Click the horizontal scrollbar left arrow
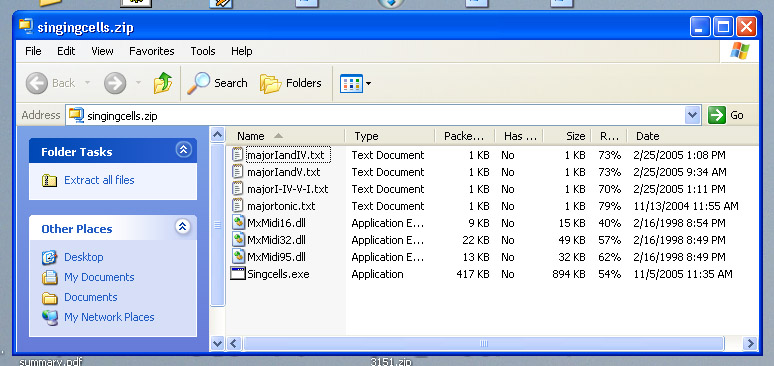The image size is (774, 366). tap(234, 343)
